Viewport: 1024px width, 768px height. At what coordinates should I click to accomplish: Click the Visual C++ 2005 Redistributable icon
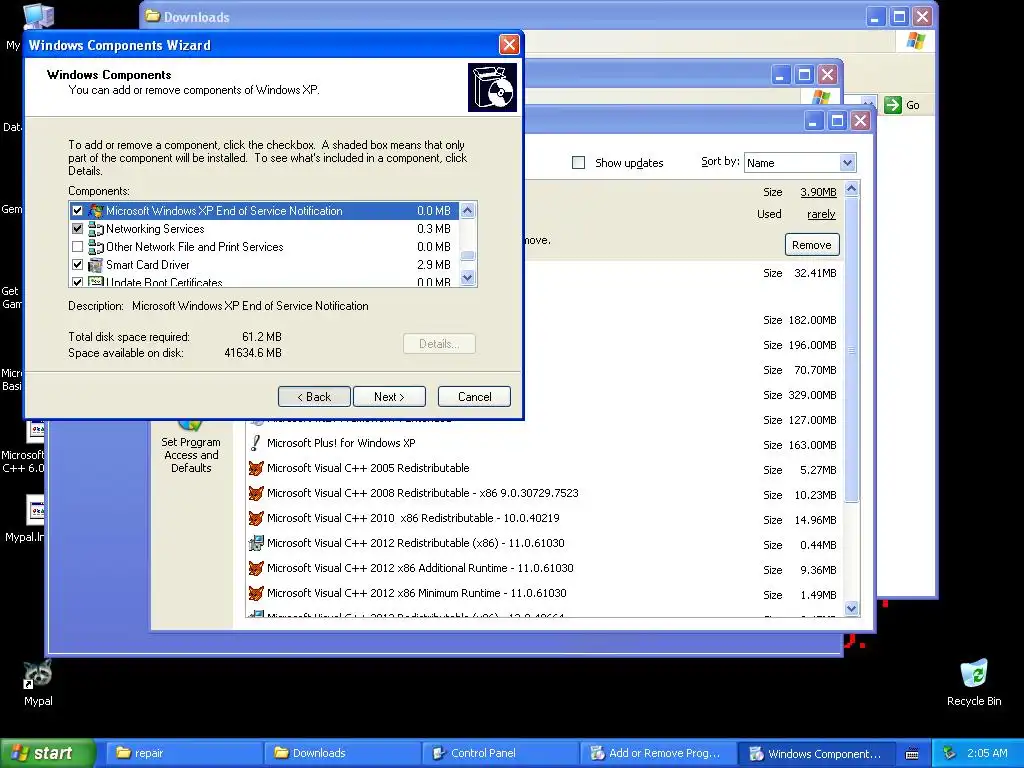point(256,468)
